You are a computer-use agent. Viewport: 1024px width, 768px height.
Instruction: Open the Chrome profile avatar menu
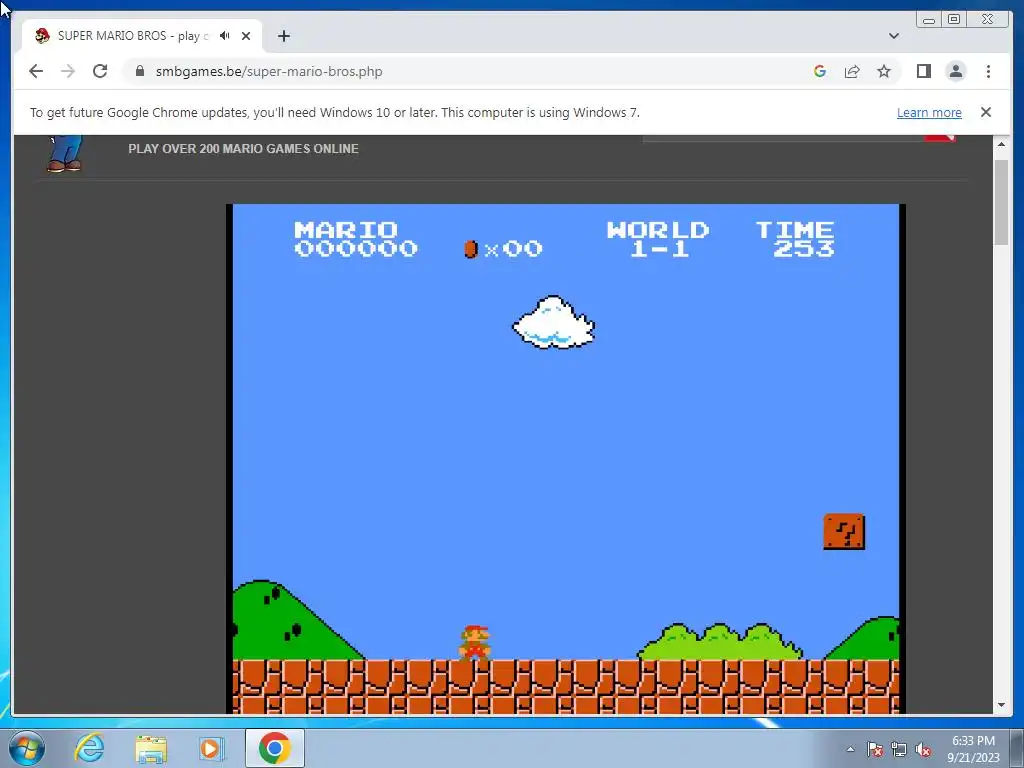[x=955, y=71]
